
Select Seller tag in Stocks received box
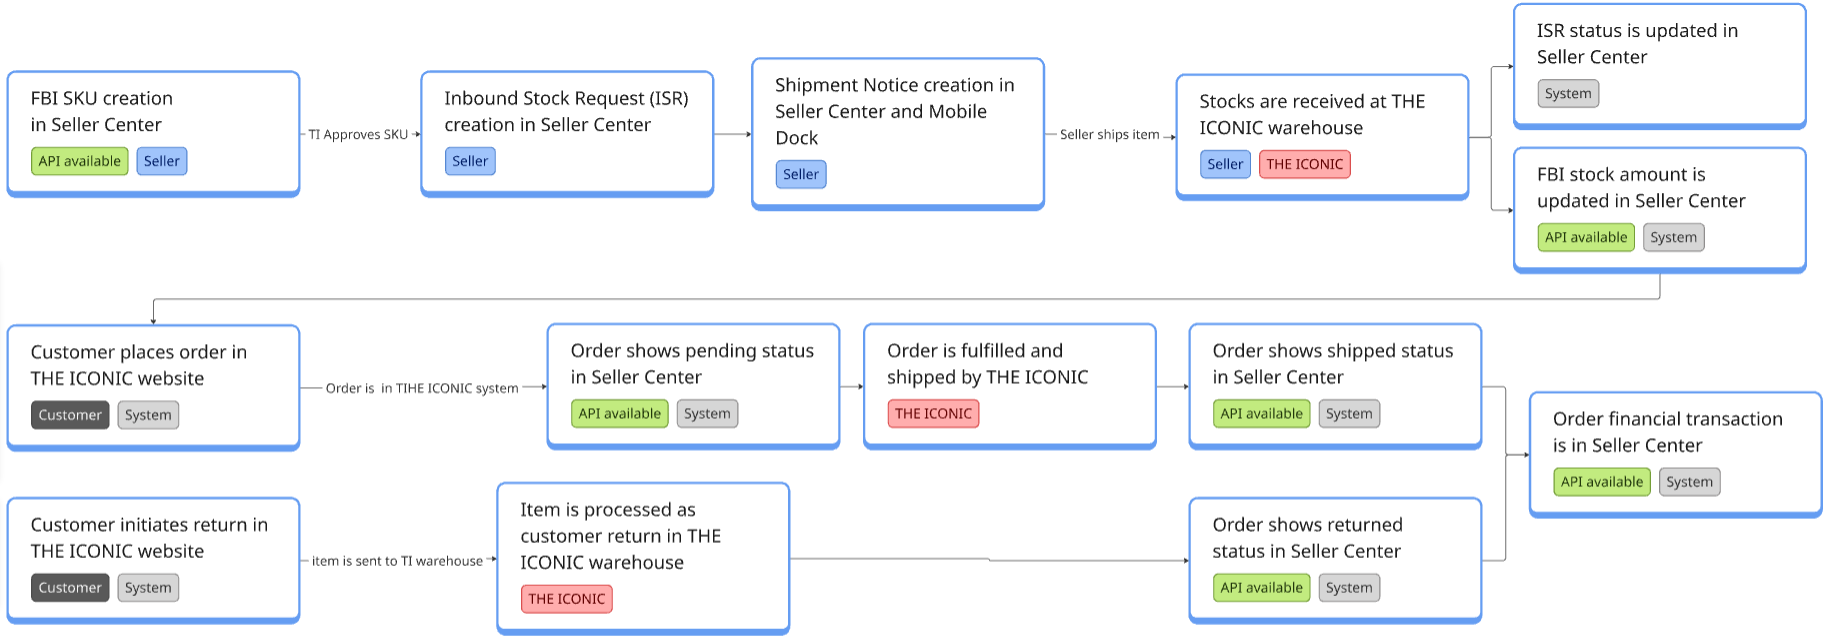pyautogui.click(x=1225, y=164)
